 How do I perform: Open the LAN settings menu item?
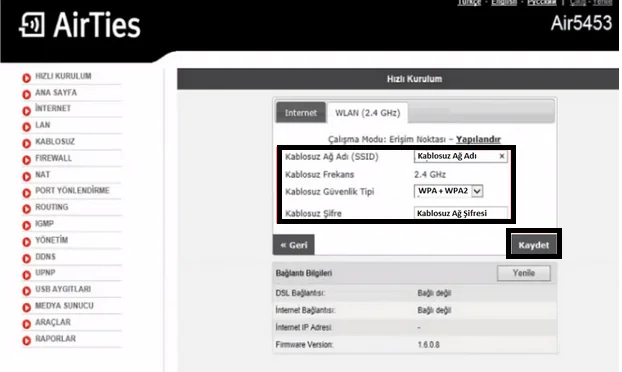coord(42,125)
